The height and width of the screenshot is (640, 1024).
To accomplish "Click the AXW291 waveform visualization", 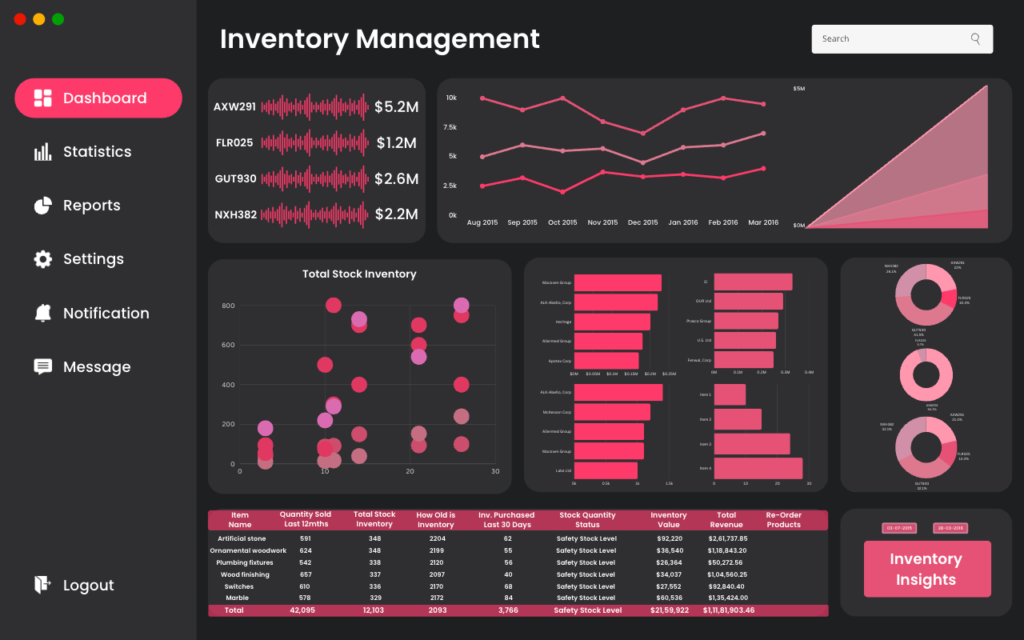I will tap(316, 106).
